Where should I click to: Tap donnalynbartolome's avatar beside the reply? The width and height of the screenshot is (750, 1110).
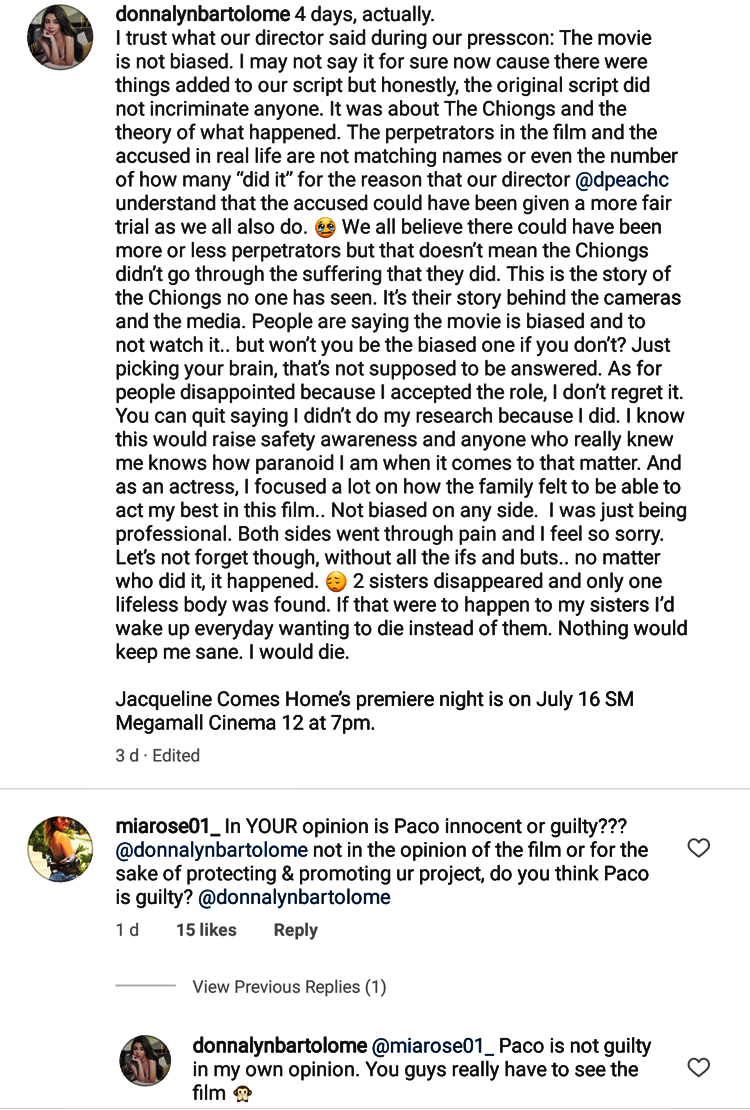pyautogui.click(x=145, y=1060)
